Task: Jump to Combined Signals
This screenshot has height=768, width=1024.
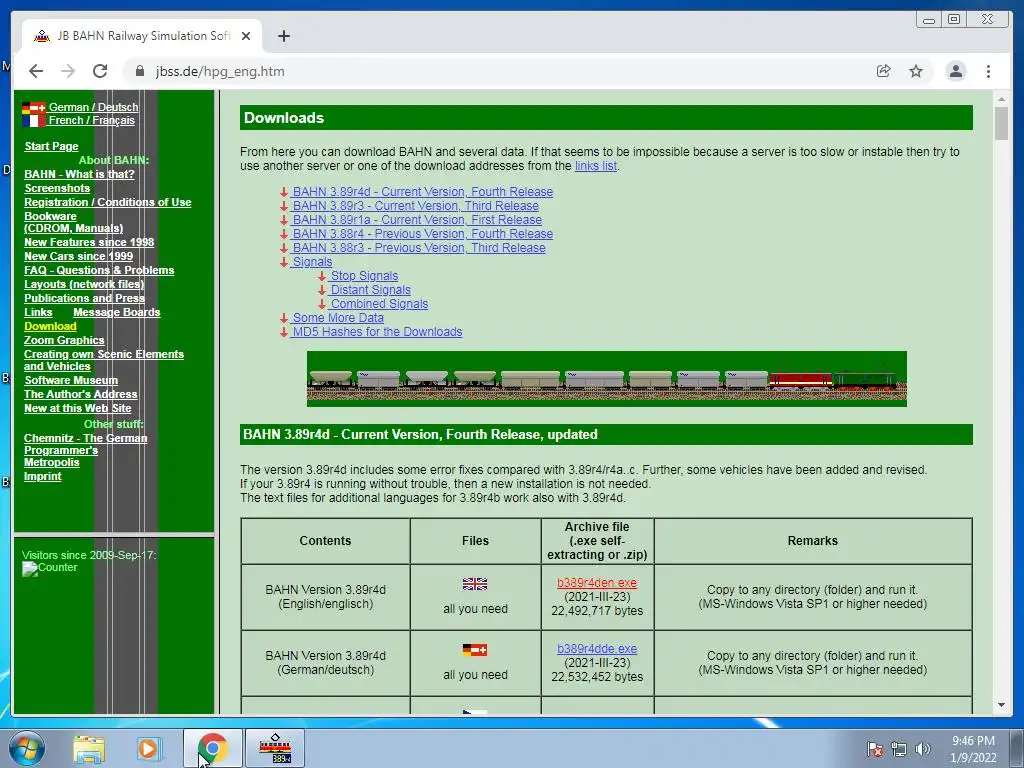Action: click(x=379, y=304)
